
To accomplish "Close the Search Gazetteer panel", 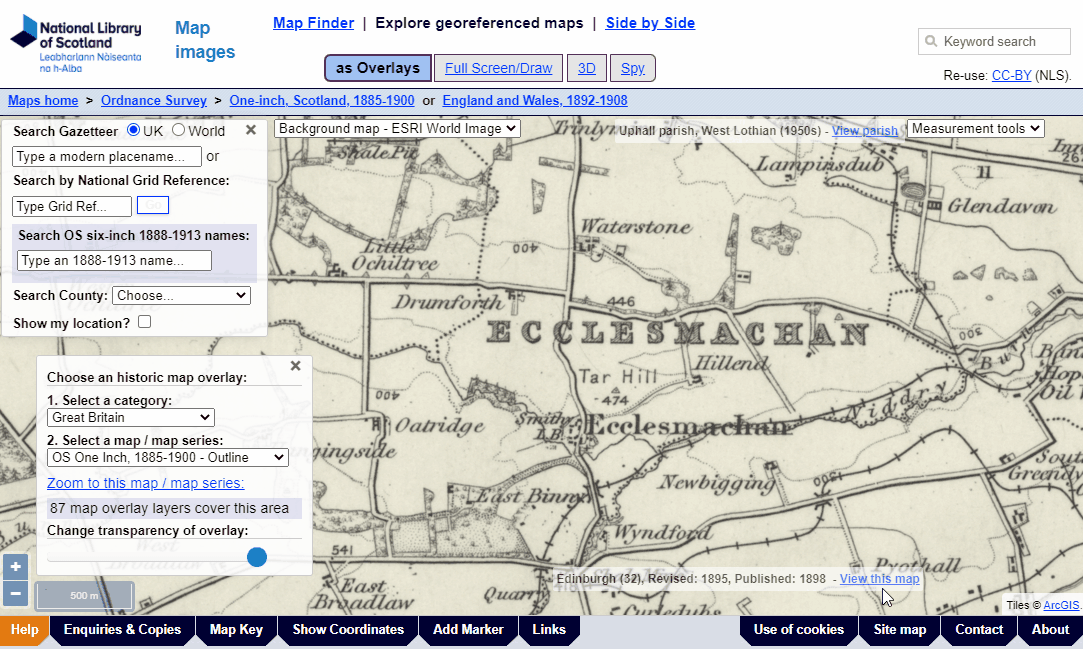I will click(251, 130).
